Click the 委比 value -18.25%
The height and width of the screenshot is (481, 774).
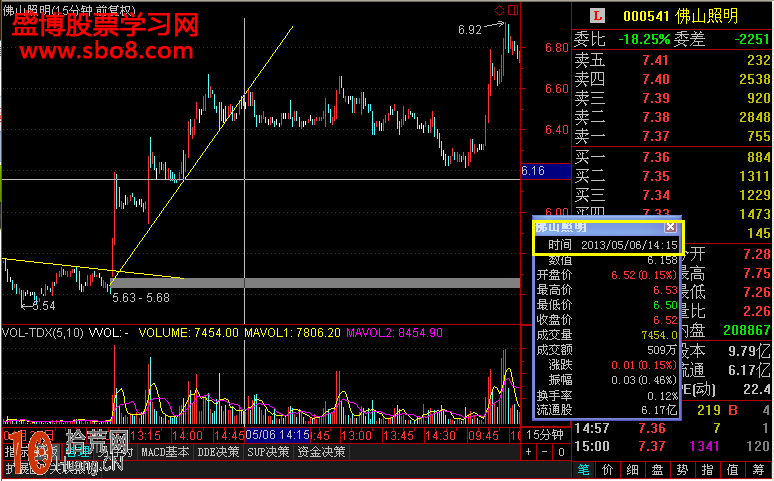click(x=644, y=40)
